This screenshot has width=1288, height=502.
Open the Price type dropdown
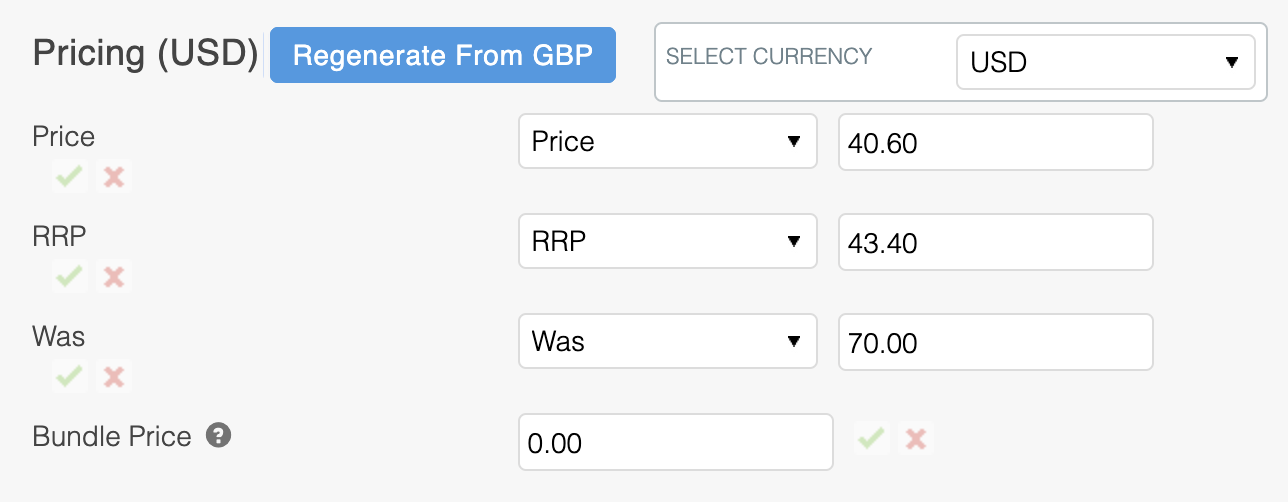(667, 142)
